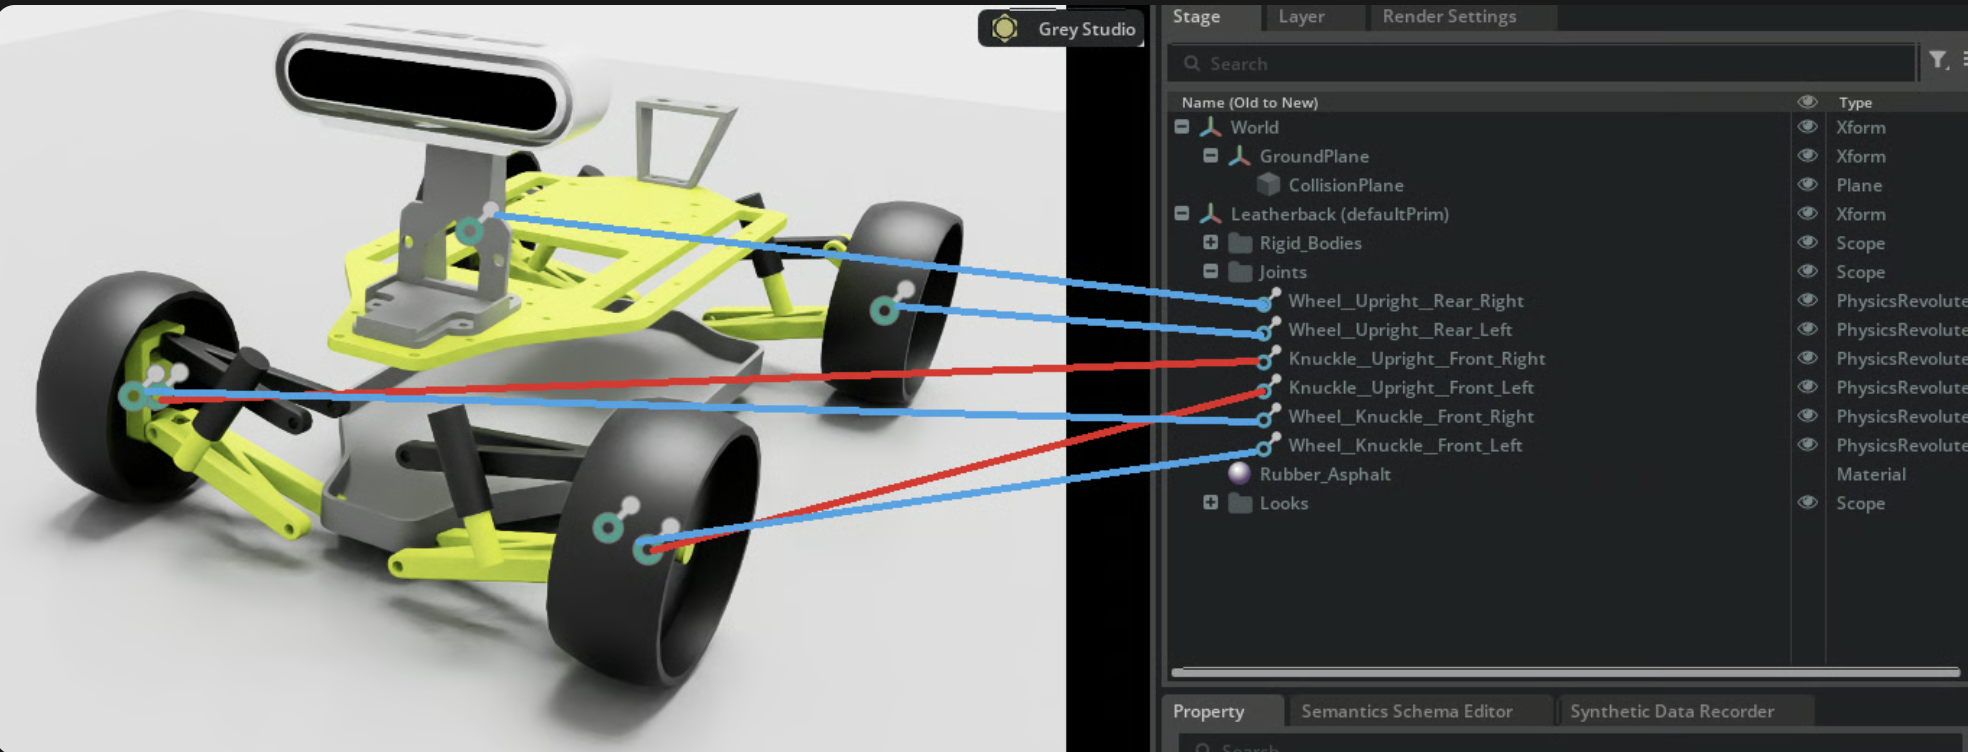The height and width of the screenshot is (752, 1968).
Task: Toggle visibility of World prim
Action: [1807, 127]
